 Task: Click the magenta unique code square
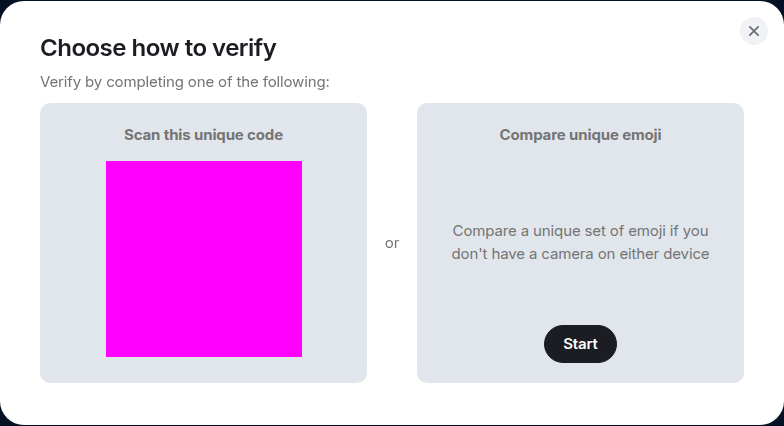click(204, 259)
